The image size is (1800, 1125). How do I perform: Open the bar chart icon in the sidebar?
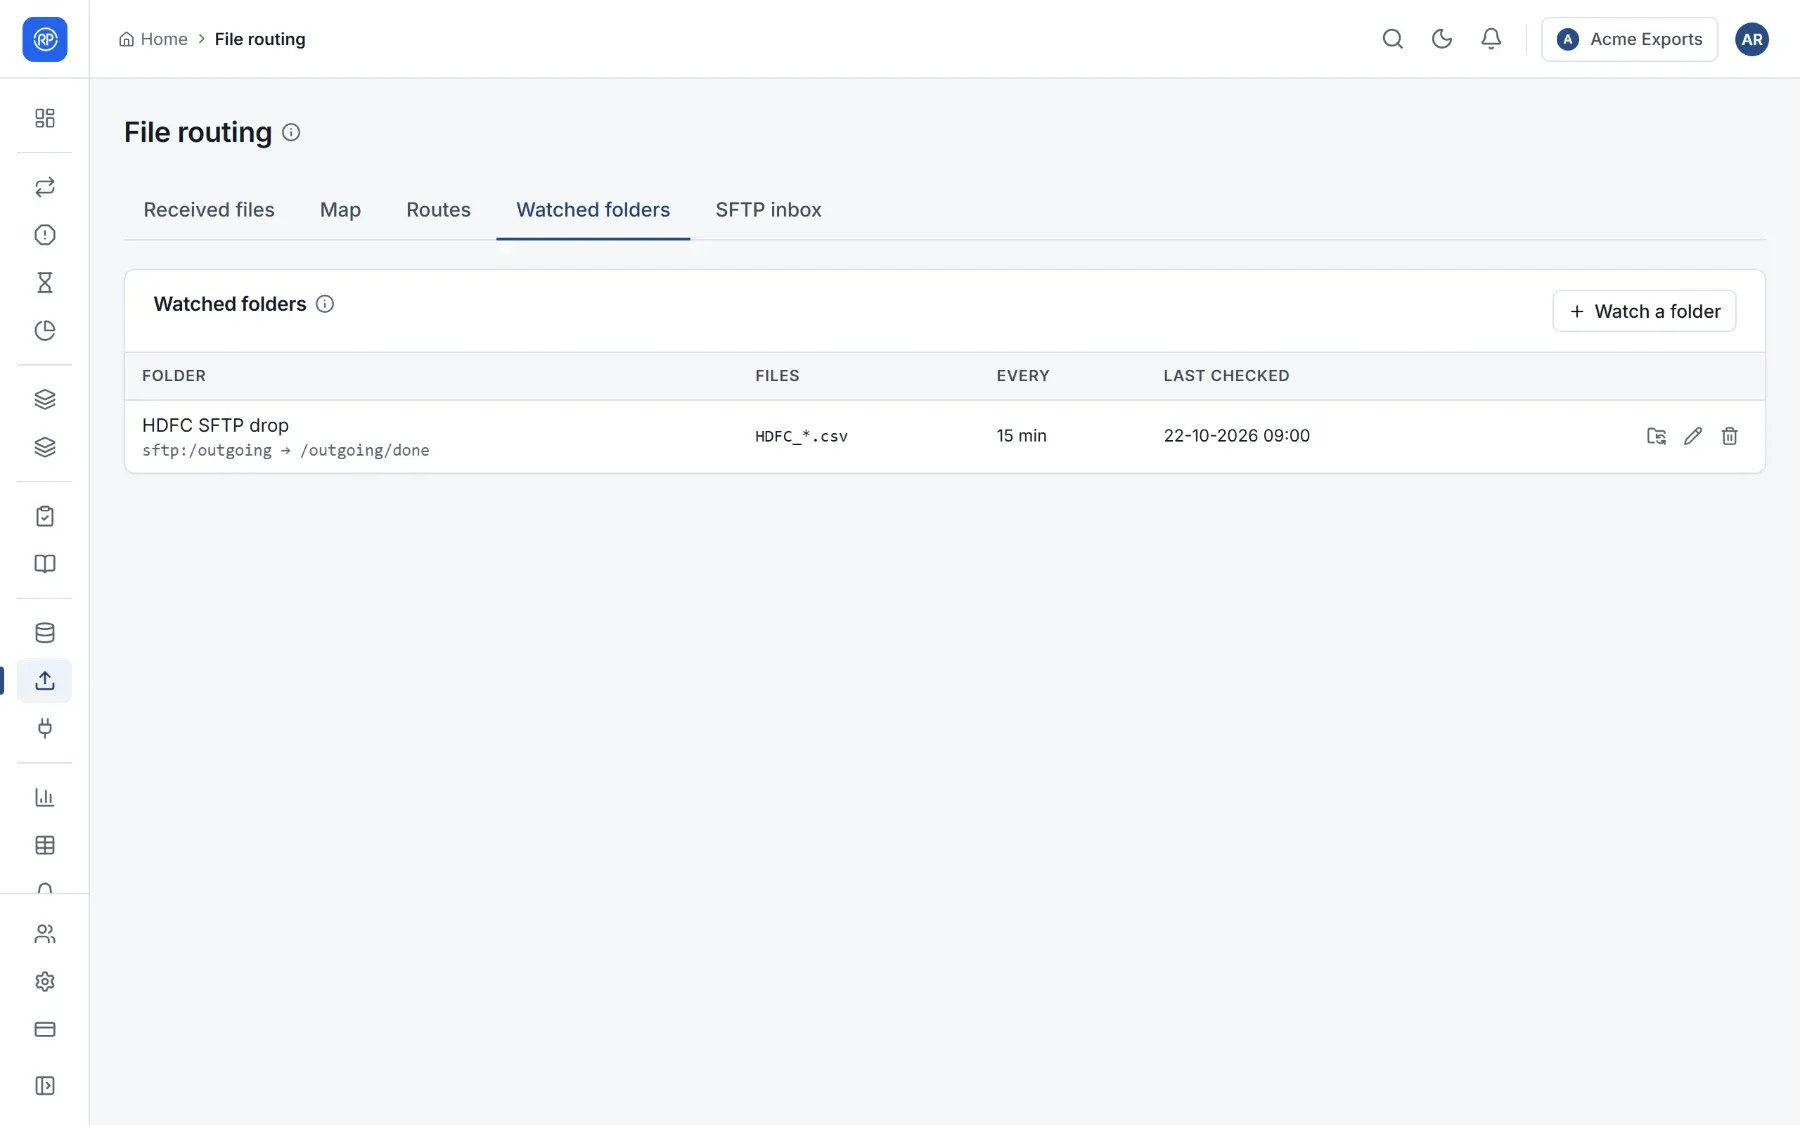pyautogui.click(x=45, y=798)
